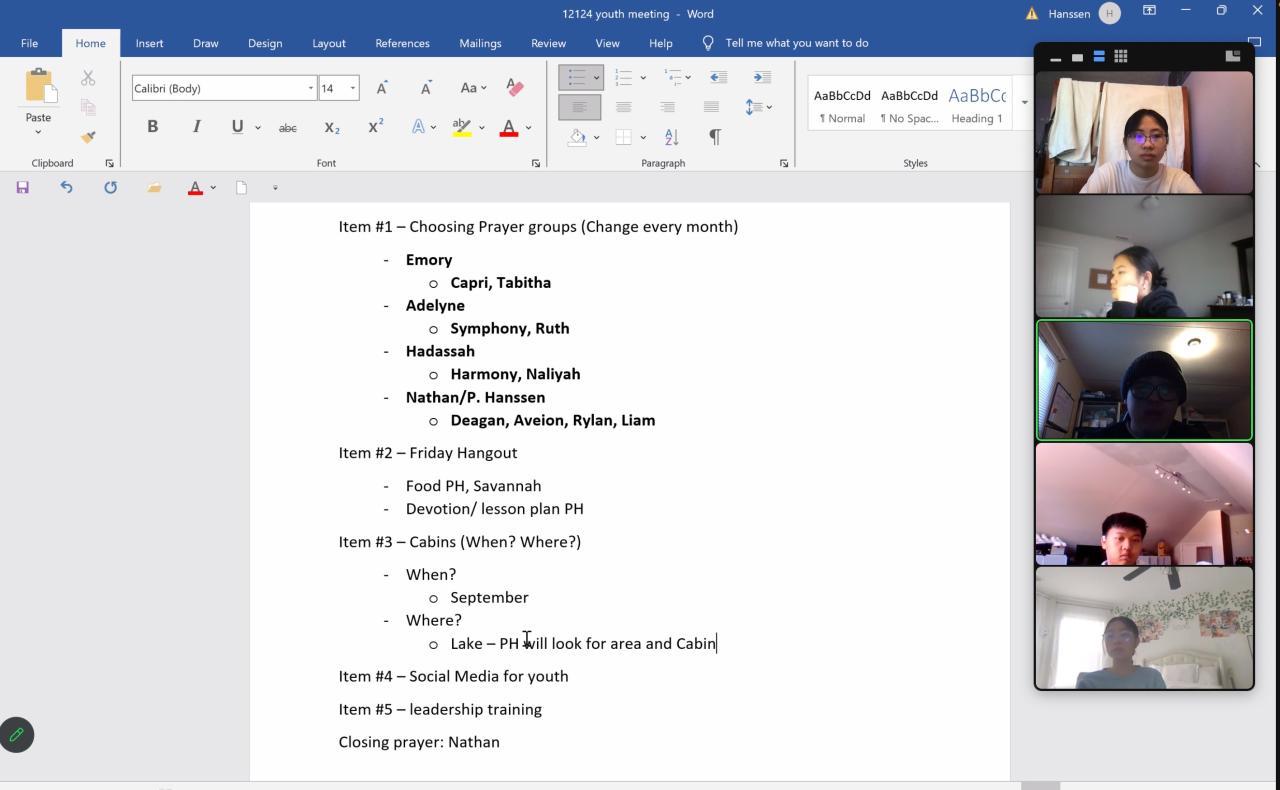The height and width of the screenshot is (790, 1280).
Task: Open the Layout tab
Action: point(329,43)
